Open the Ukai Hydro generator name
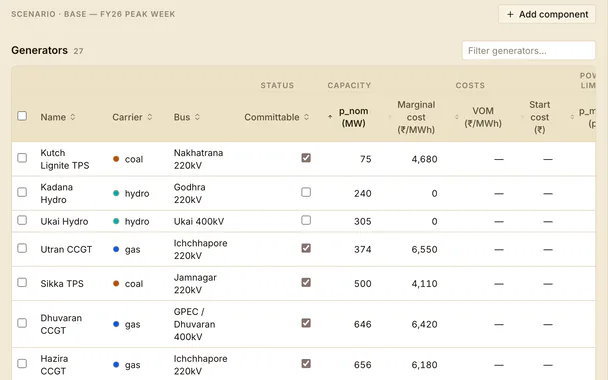The image size is (608, 380). pos(64,221)
